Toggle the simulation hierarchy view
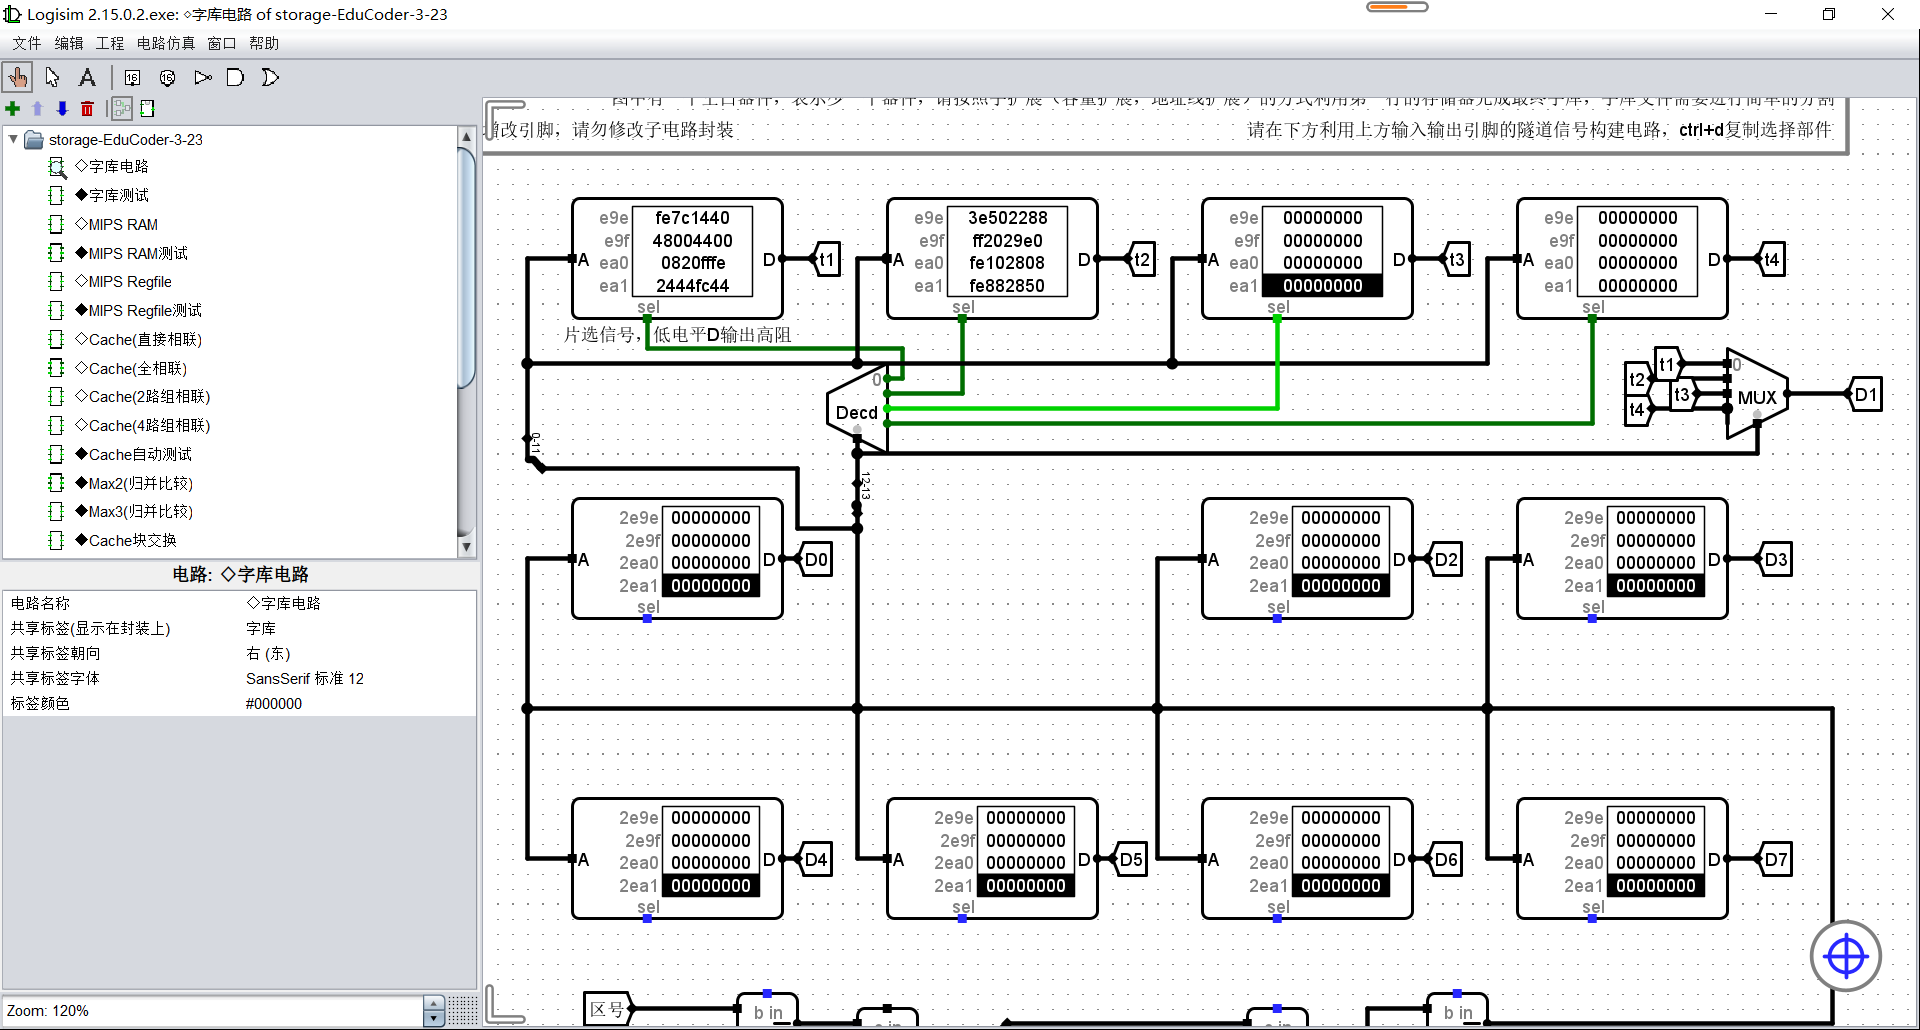1920x1030 pixels. 148,108
